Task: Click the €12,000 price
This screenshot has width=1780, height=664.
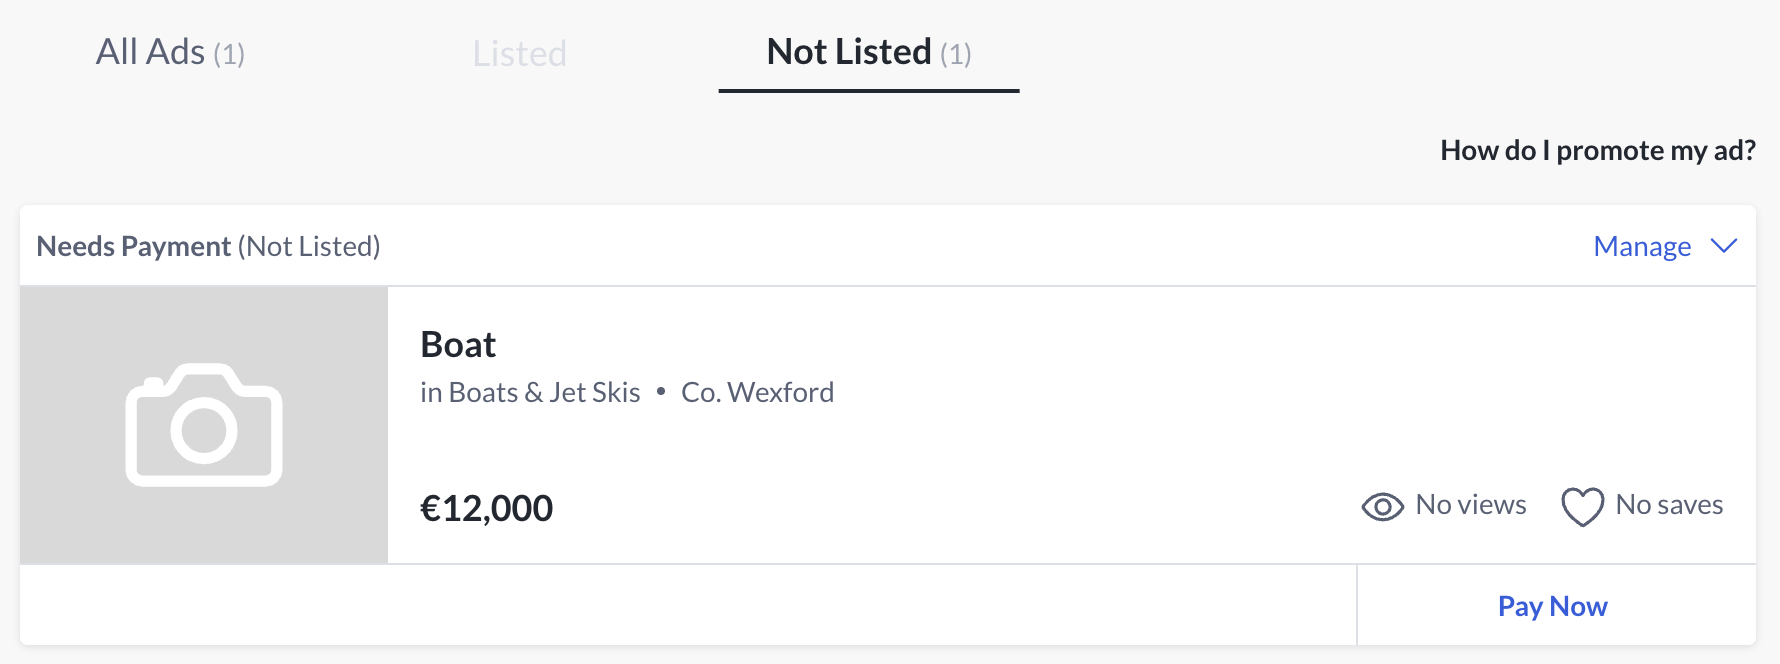Action: click(x=486, y=508)
